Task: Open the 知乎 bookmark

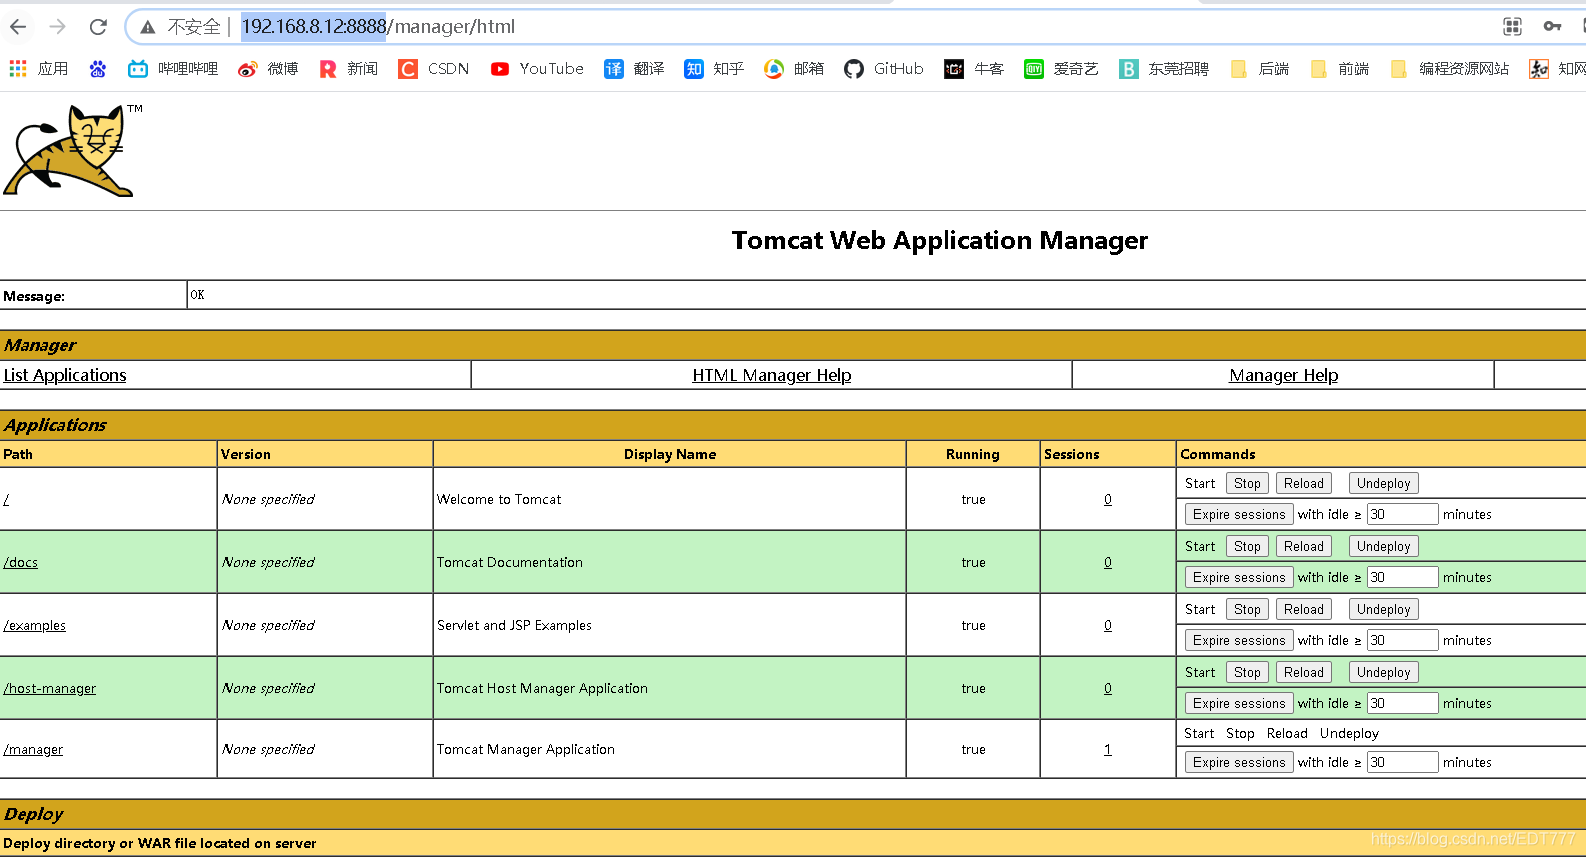Action: tap(714, 69)
